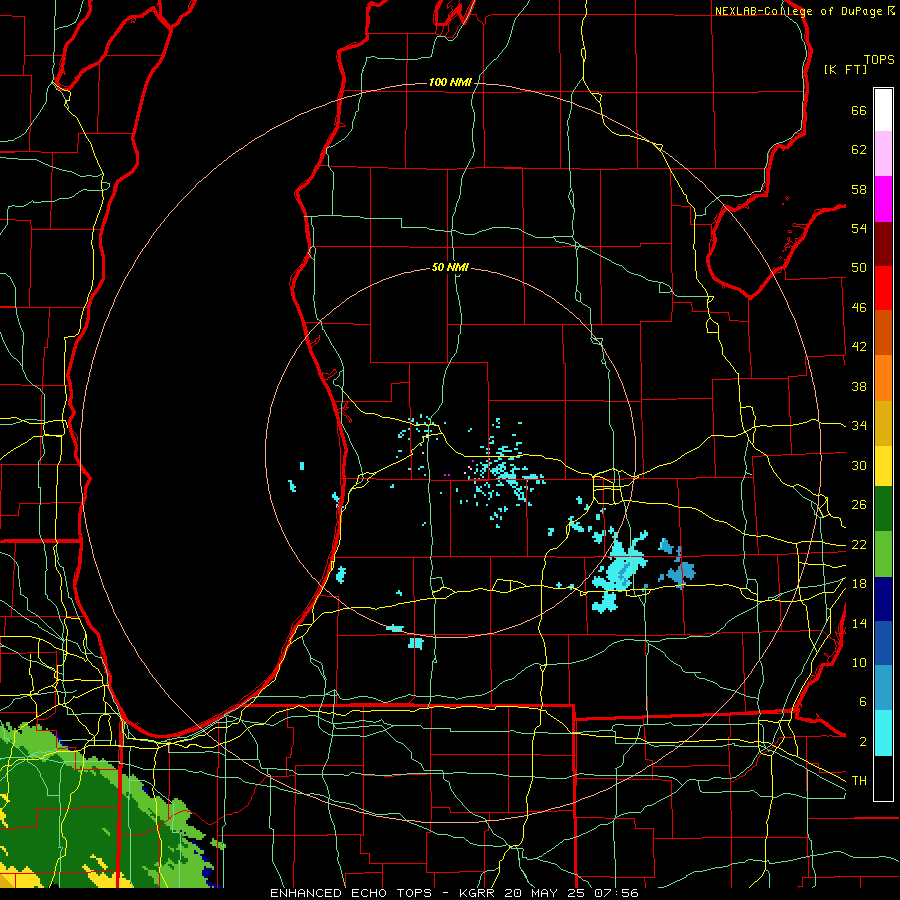Image resolution: width=900 pixels, height=900 pixels.
Task: Click the NEXLAB-College of DuPage label
Action: (x=800, y=11)
